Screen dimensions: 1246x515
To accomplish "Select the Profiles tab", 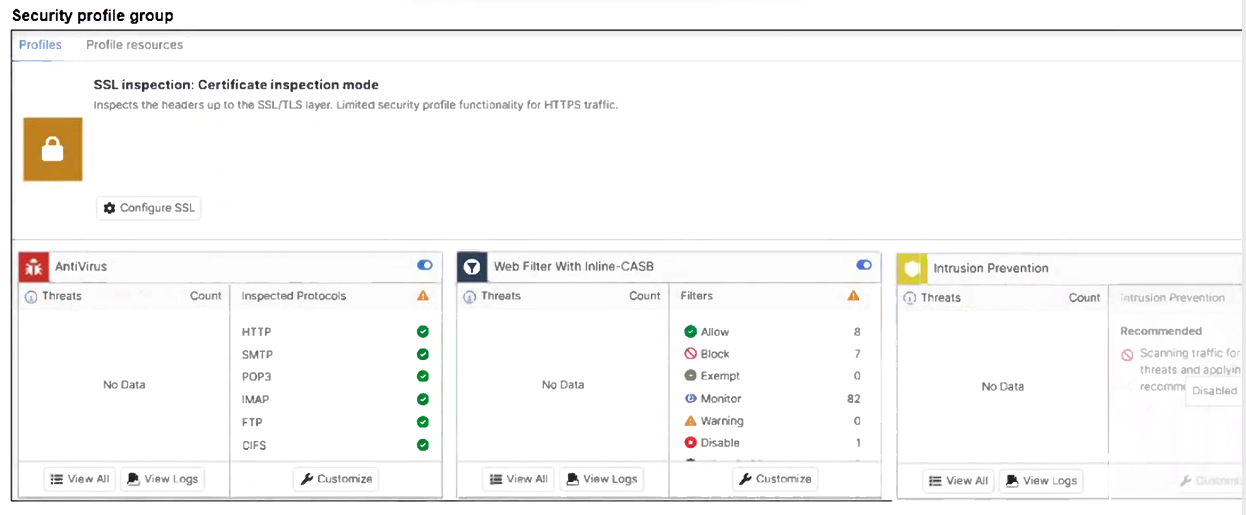I will pos(40,45).
